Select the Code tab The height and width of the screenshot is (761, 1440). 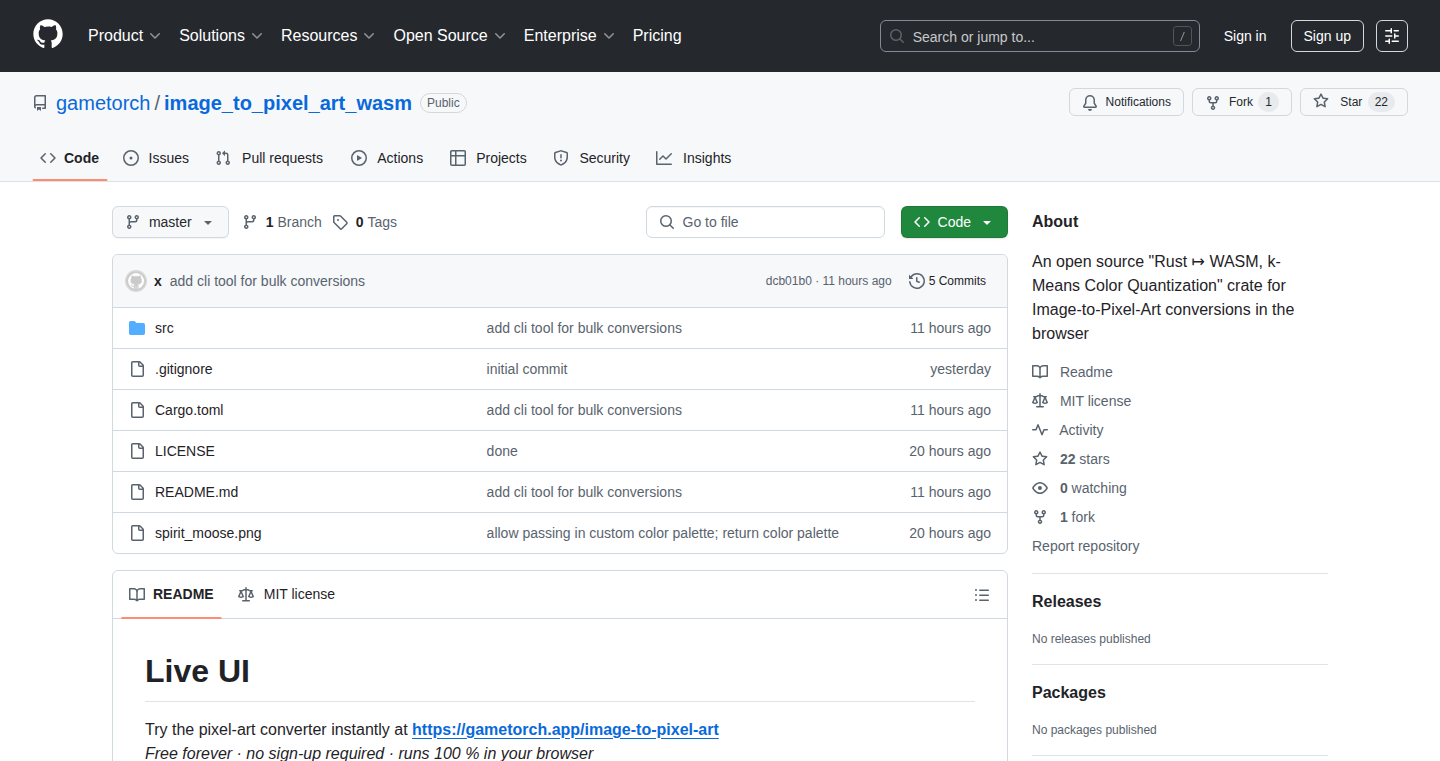click(x=70, y=158)
